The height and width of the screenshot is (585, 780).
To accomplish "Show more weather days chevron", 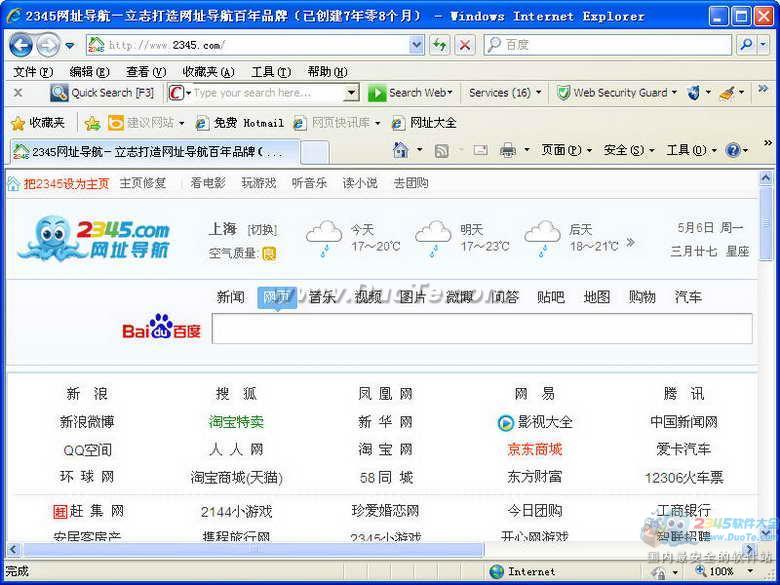I will (x=630, y=242).
